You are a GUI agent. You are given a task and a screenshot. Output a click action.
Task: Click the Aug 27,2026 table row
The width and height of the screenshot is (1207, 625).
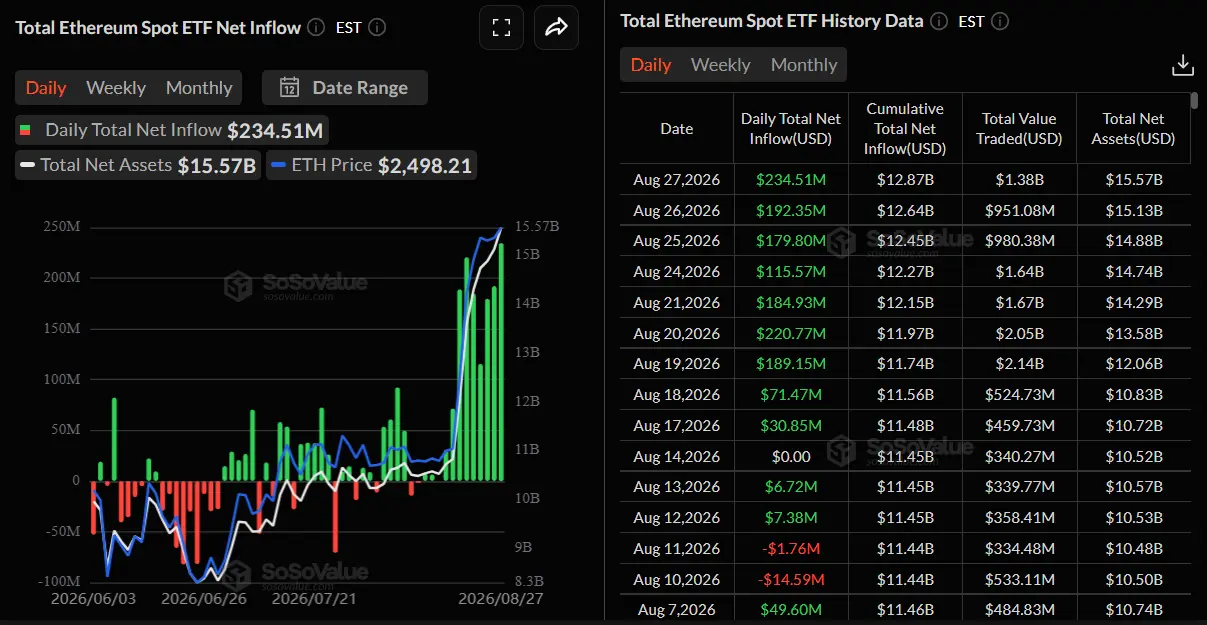[905, 180]
